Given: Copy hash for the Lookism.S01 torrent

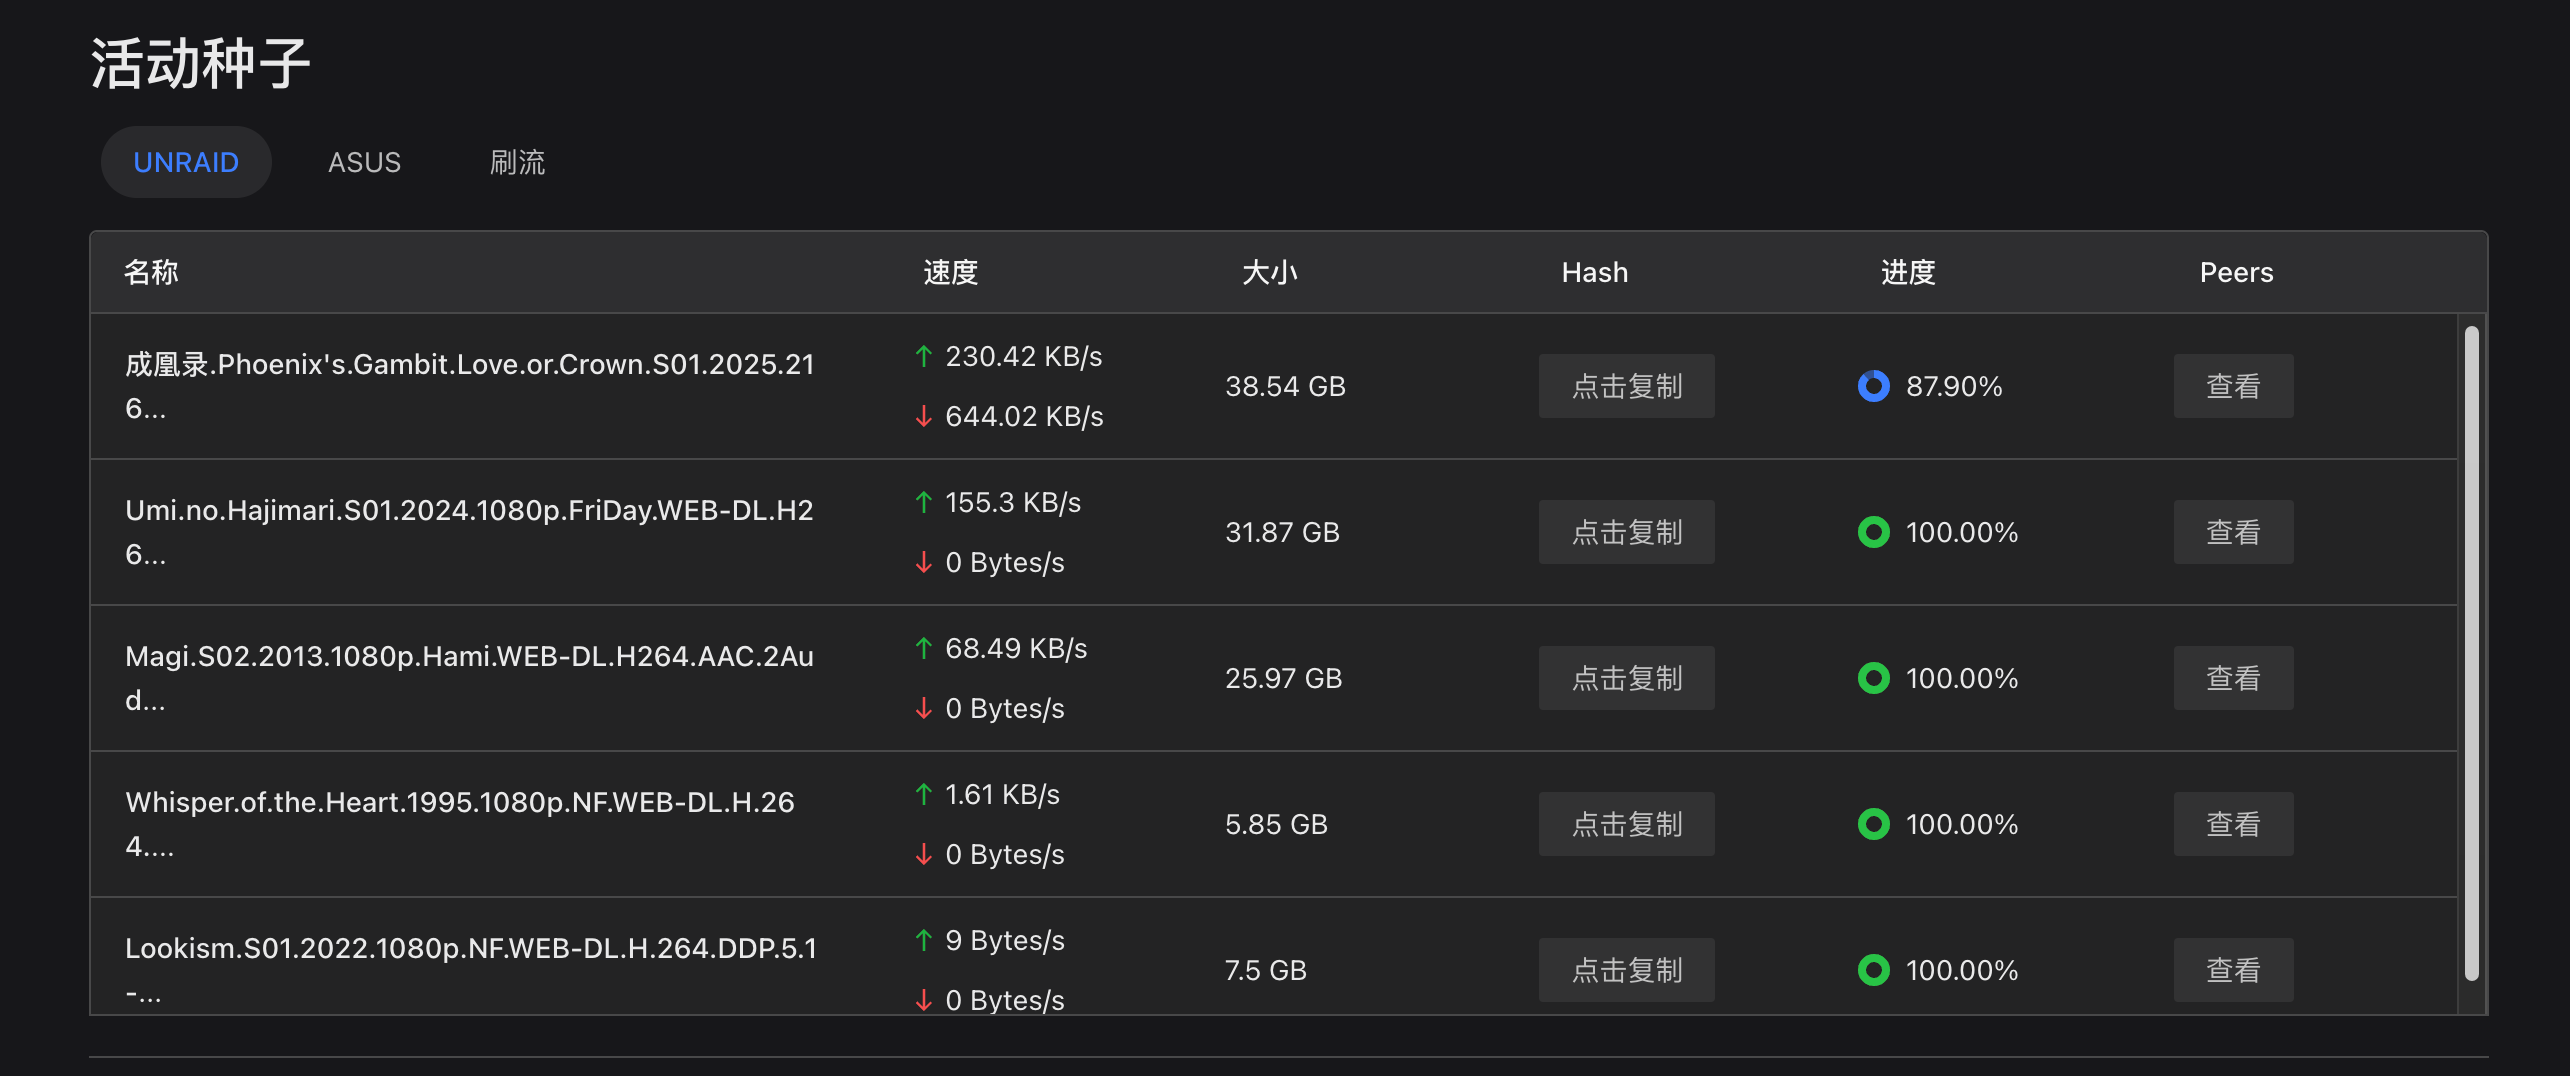Looking at the screenshot, I should pyautogui.click(x=1626, y=970).
